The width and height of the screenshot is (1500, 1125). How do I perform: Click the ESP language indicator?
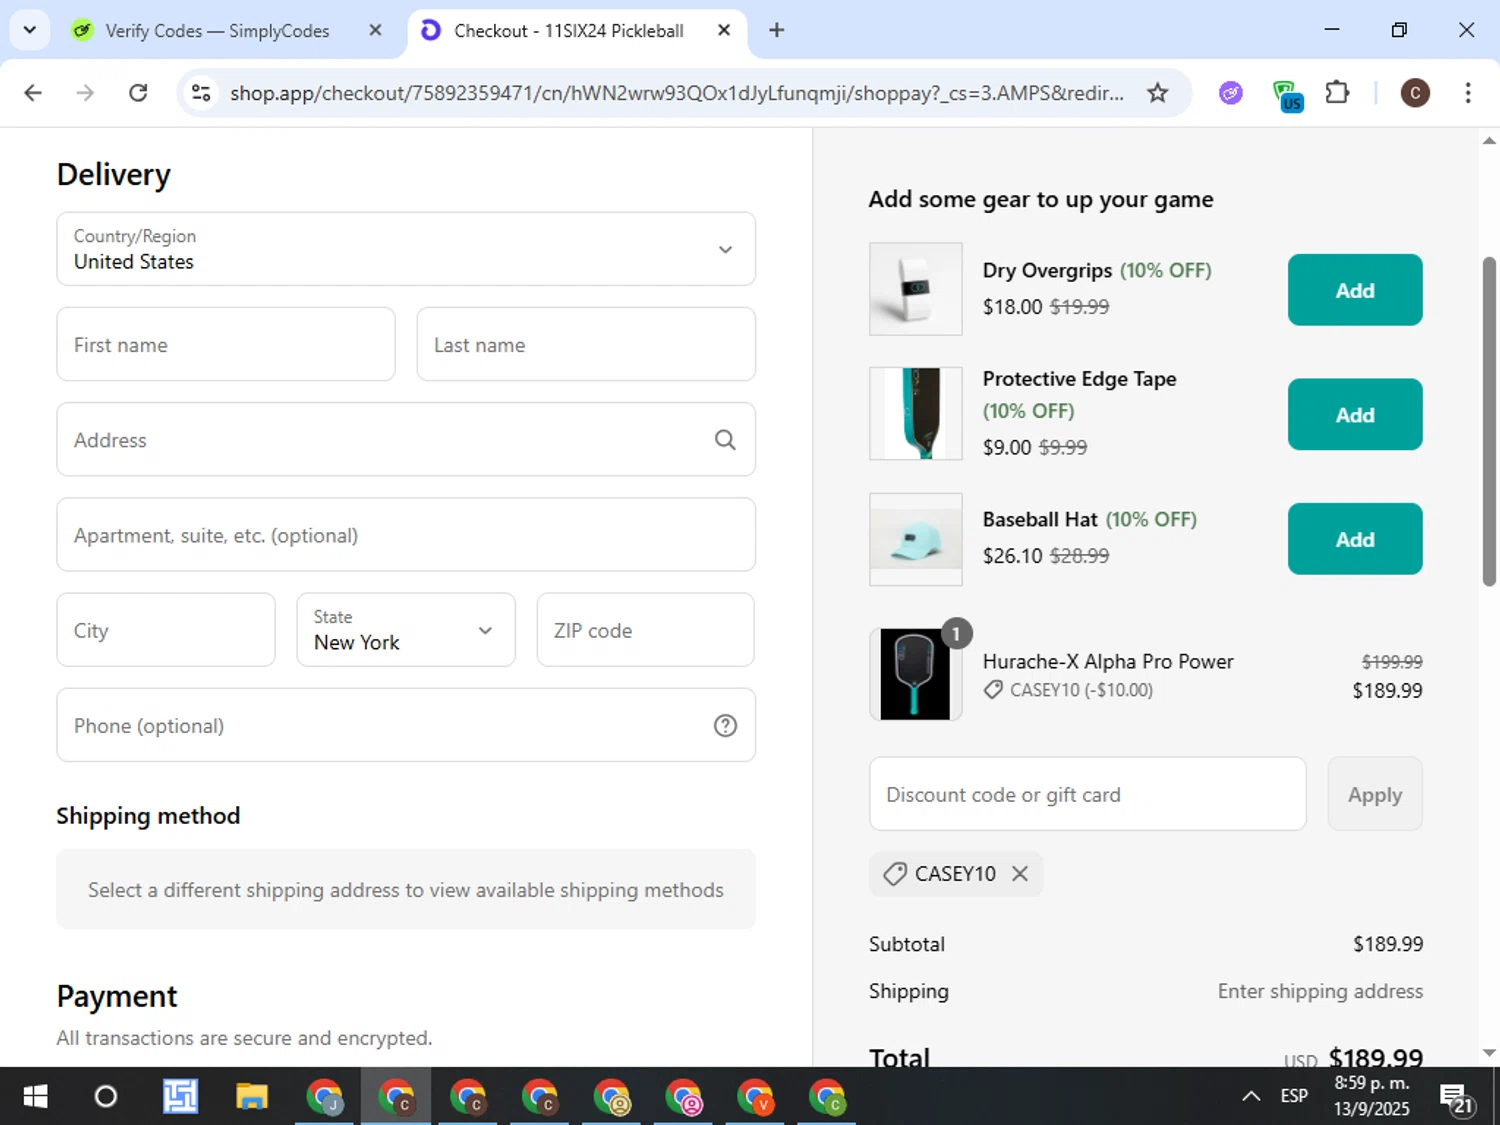click(x=1294, y=1097)
